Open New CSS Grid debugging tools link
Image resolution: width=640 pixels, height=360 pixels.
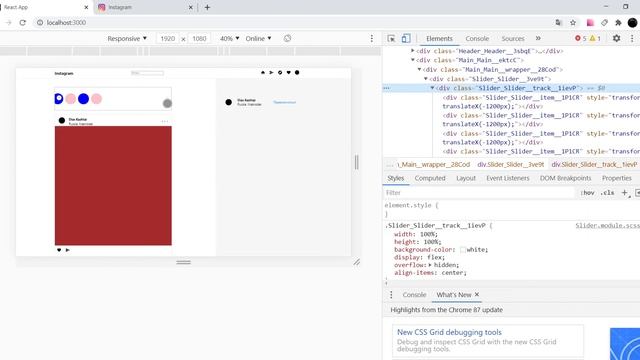(x=449, y=332)
